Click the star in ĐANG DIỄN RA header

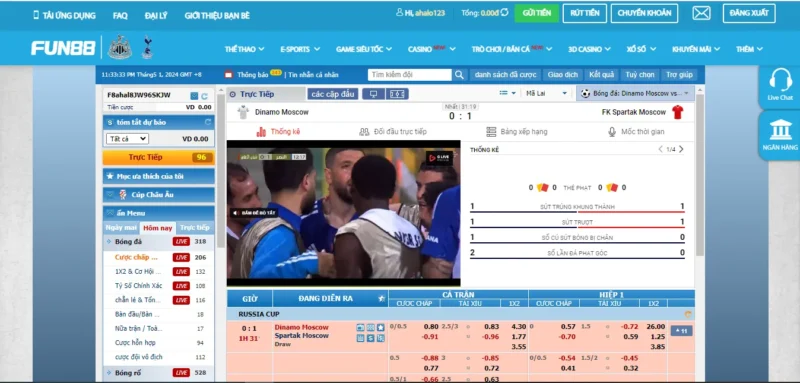tap(381, 299)
